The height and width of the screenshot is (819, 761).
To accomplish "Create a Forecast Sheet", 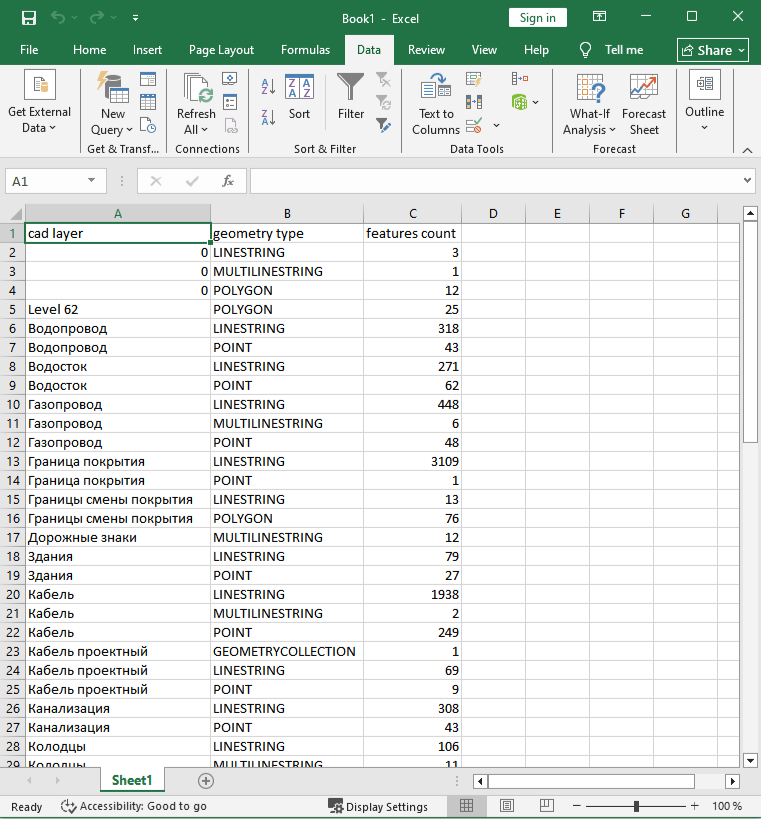I will point(643,104).
